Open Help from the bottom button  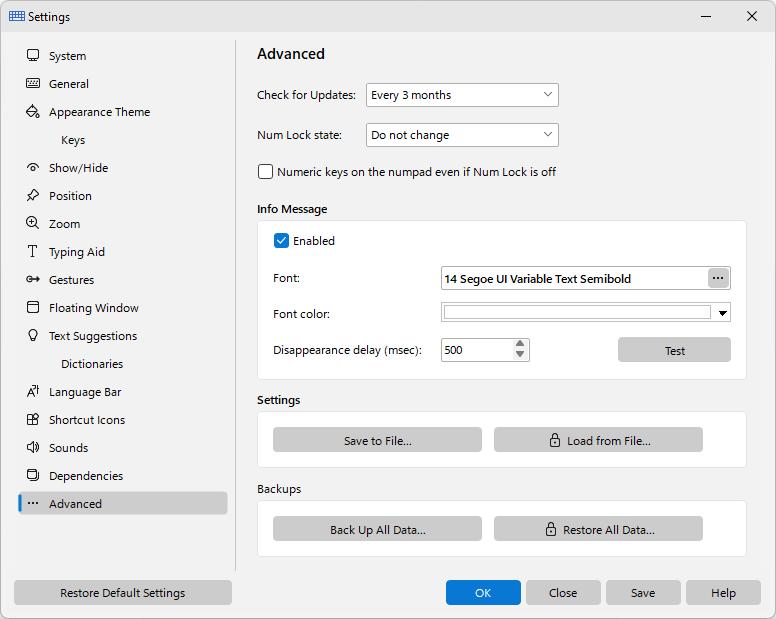pos(723,592)
